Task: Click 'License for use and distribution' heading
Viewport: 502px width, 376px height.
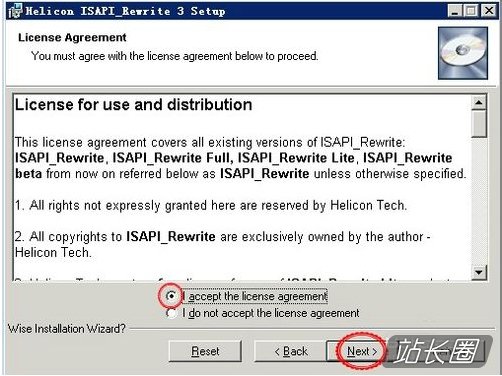Action: (133, 105)
